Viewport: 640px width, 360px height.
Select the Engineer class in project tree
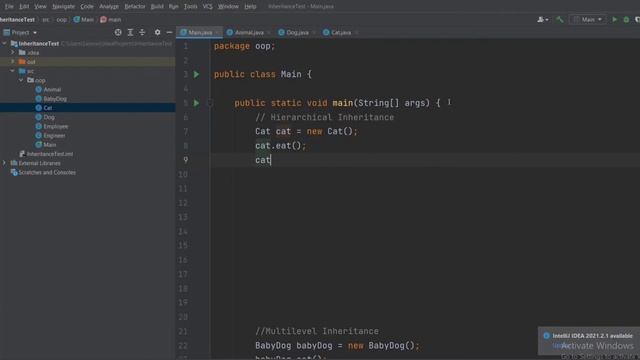coord(54,136)
